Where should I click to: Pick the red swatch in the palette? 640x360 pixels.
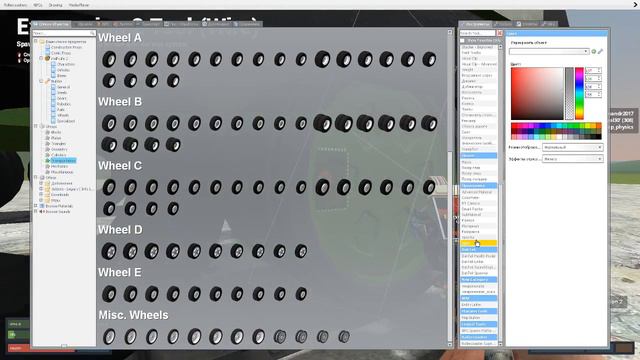click(x=514, y=126)
